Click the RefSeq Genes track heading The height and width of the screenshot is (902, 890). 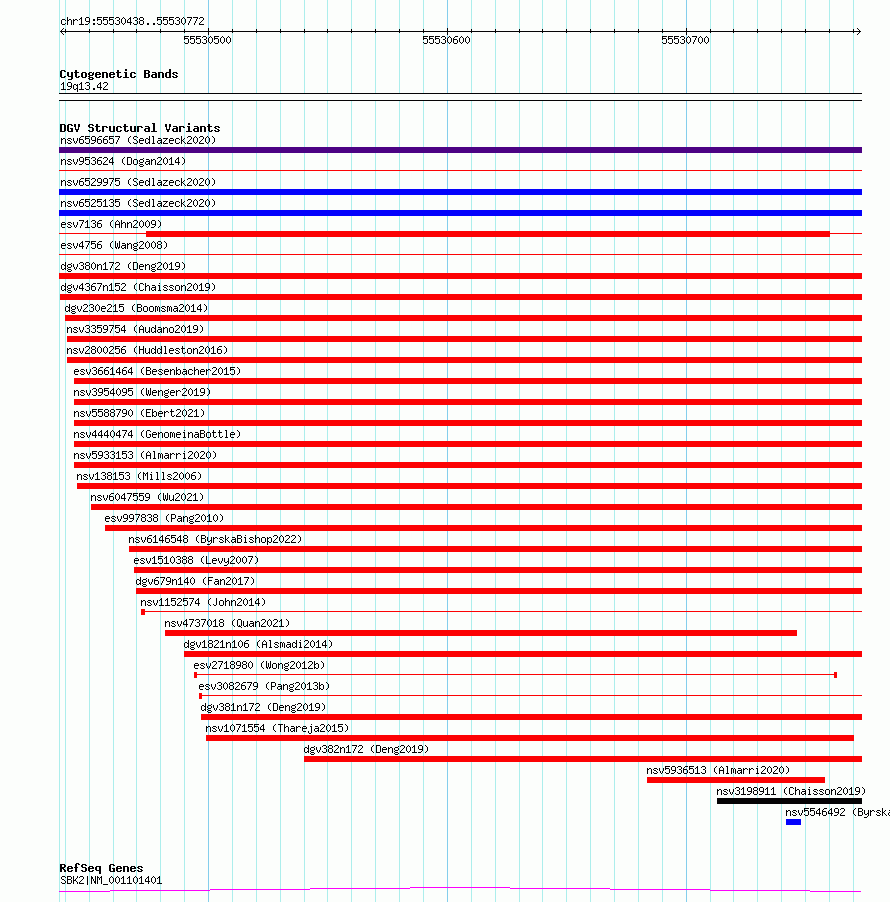pos(101,868)
